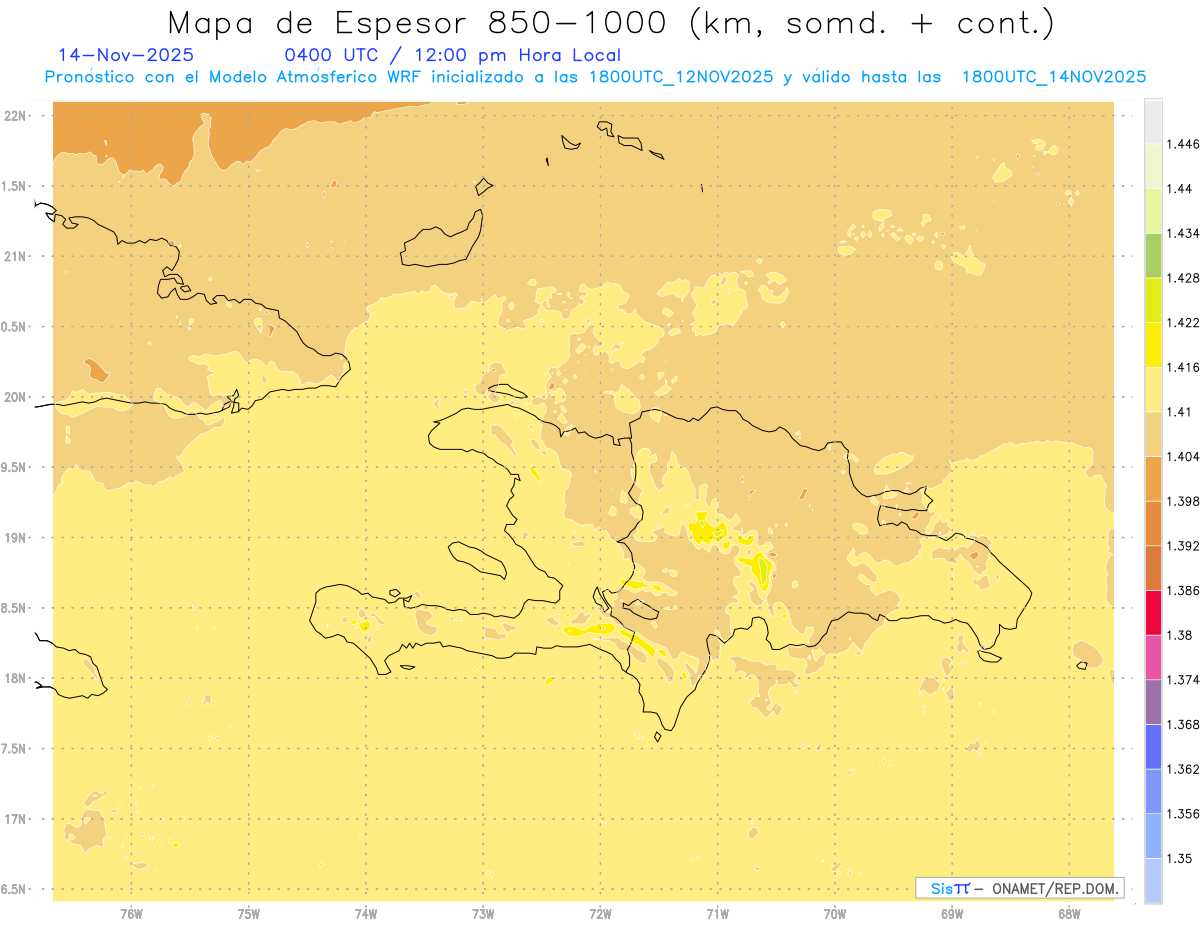
Task: Pick the tan swatch between 1.404 and 1.41
Action: point(1153,434)
